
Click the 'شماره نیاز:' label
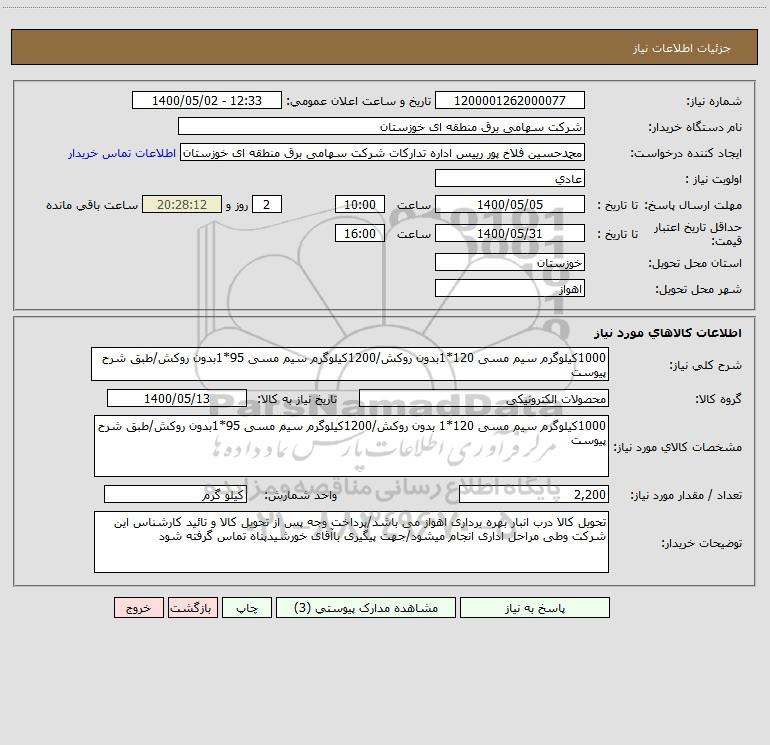point(714,101)
